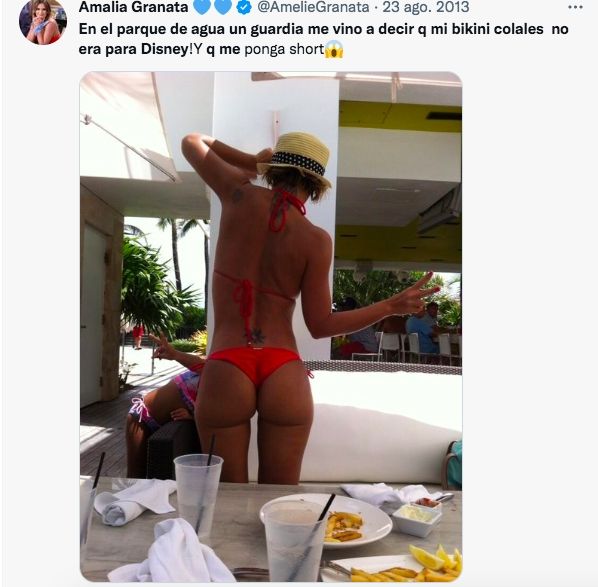
Task: Open the @AmelieGranata handle link
Action: [x=313, y=7]
